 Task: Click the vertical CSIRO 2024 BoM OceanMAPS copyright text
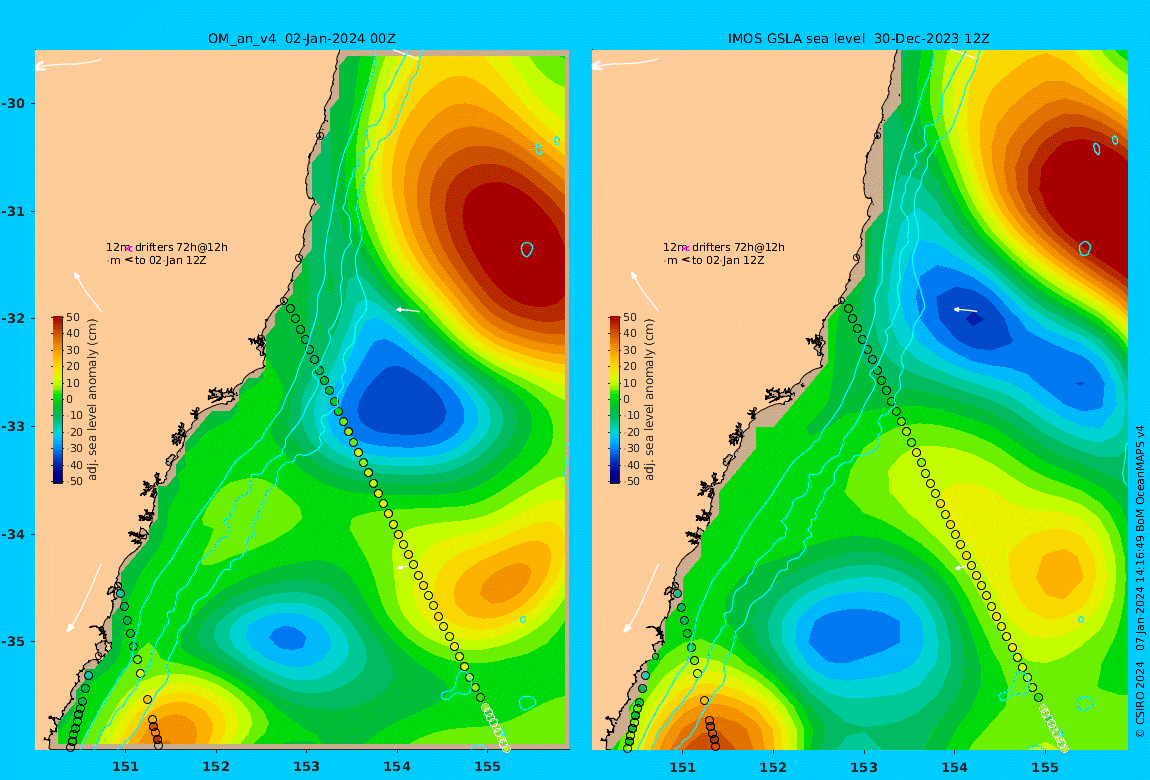click(x=1140, y=581)
